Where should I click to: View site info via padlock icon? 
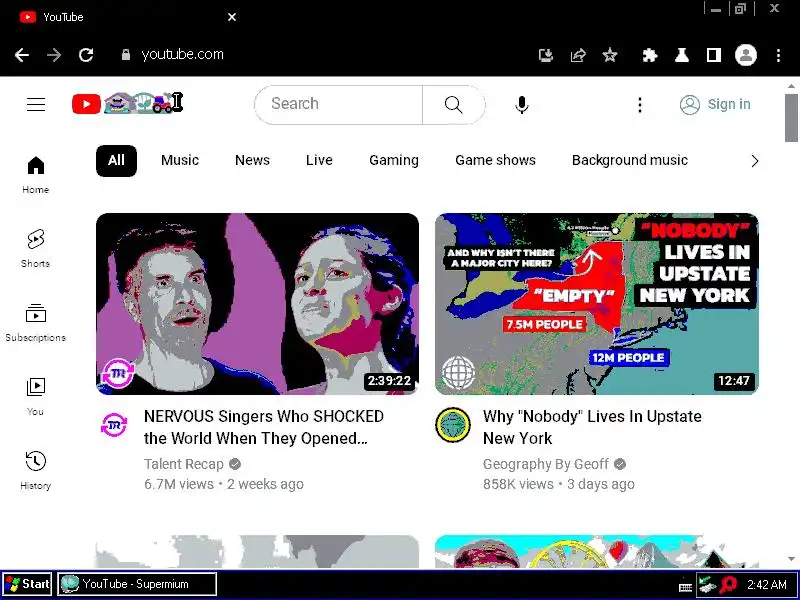click(x=126, y=55)
